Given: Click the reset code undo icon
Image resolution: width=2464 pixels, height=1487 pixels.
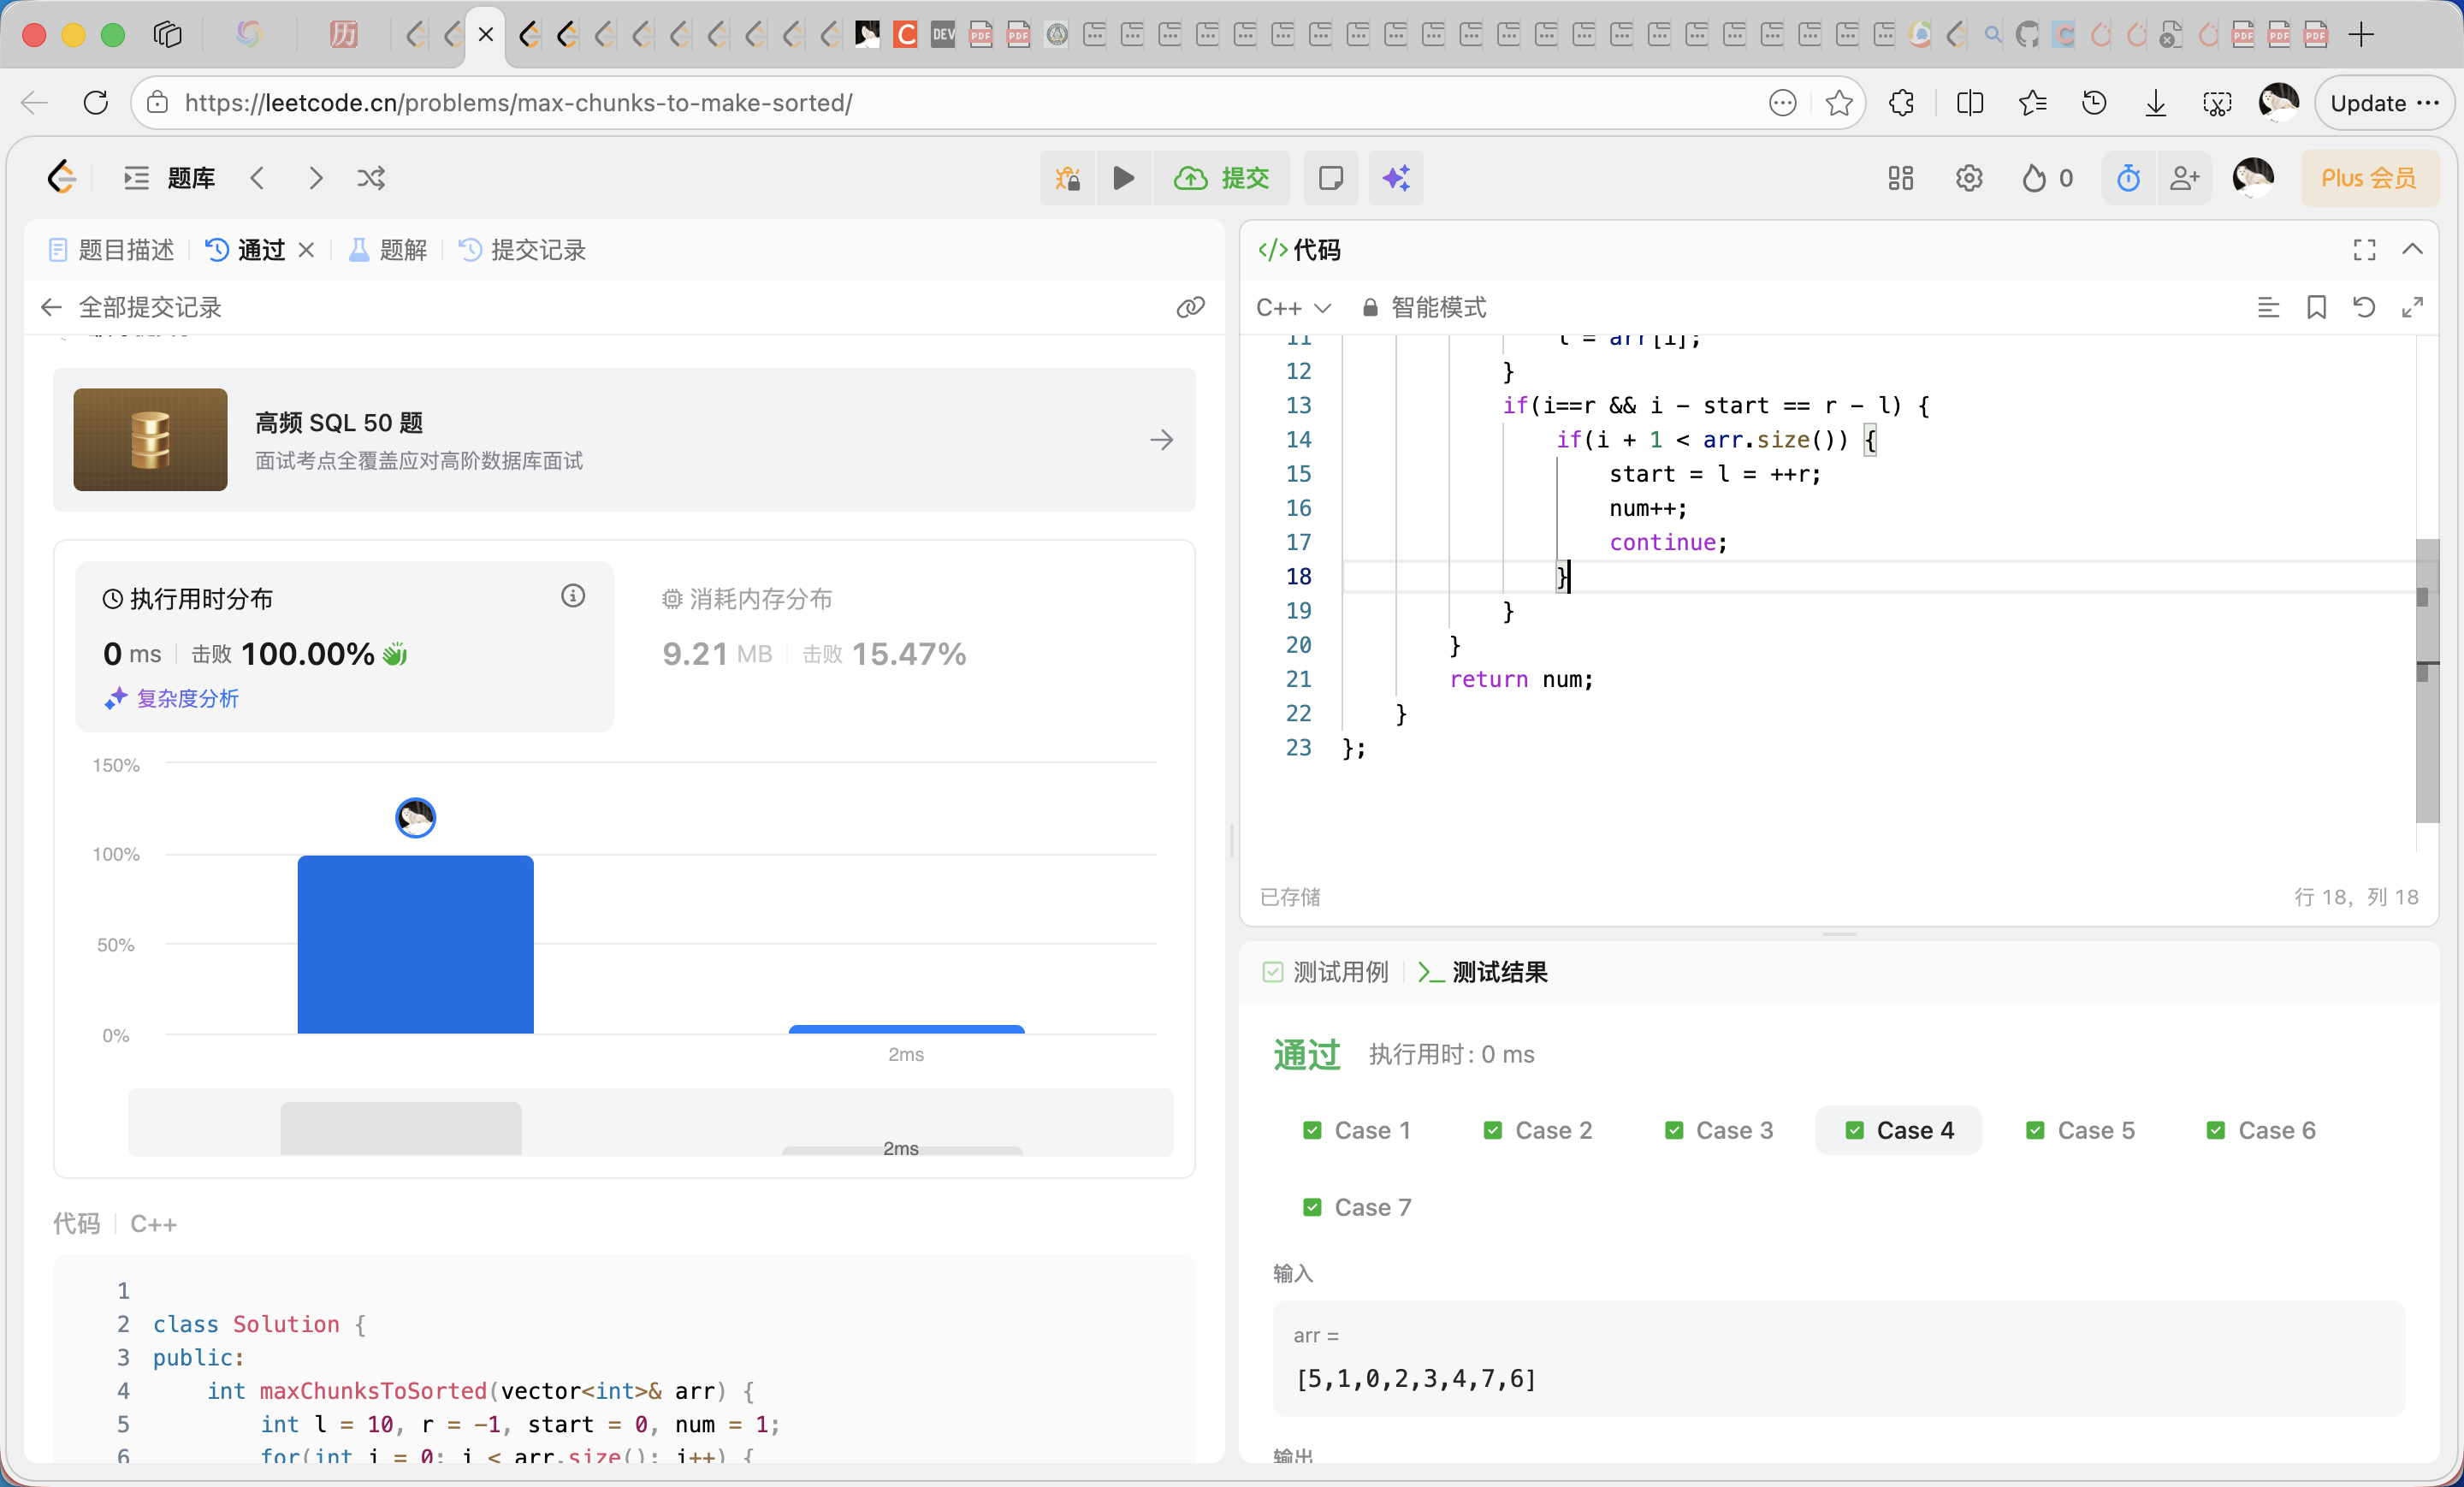Looking at the screenshot, I should 2364,307.
